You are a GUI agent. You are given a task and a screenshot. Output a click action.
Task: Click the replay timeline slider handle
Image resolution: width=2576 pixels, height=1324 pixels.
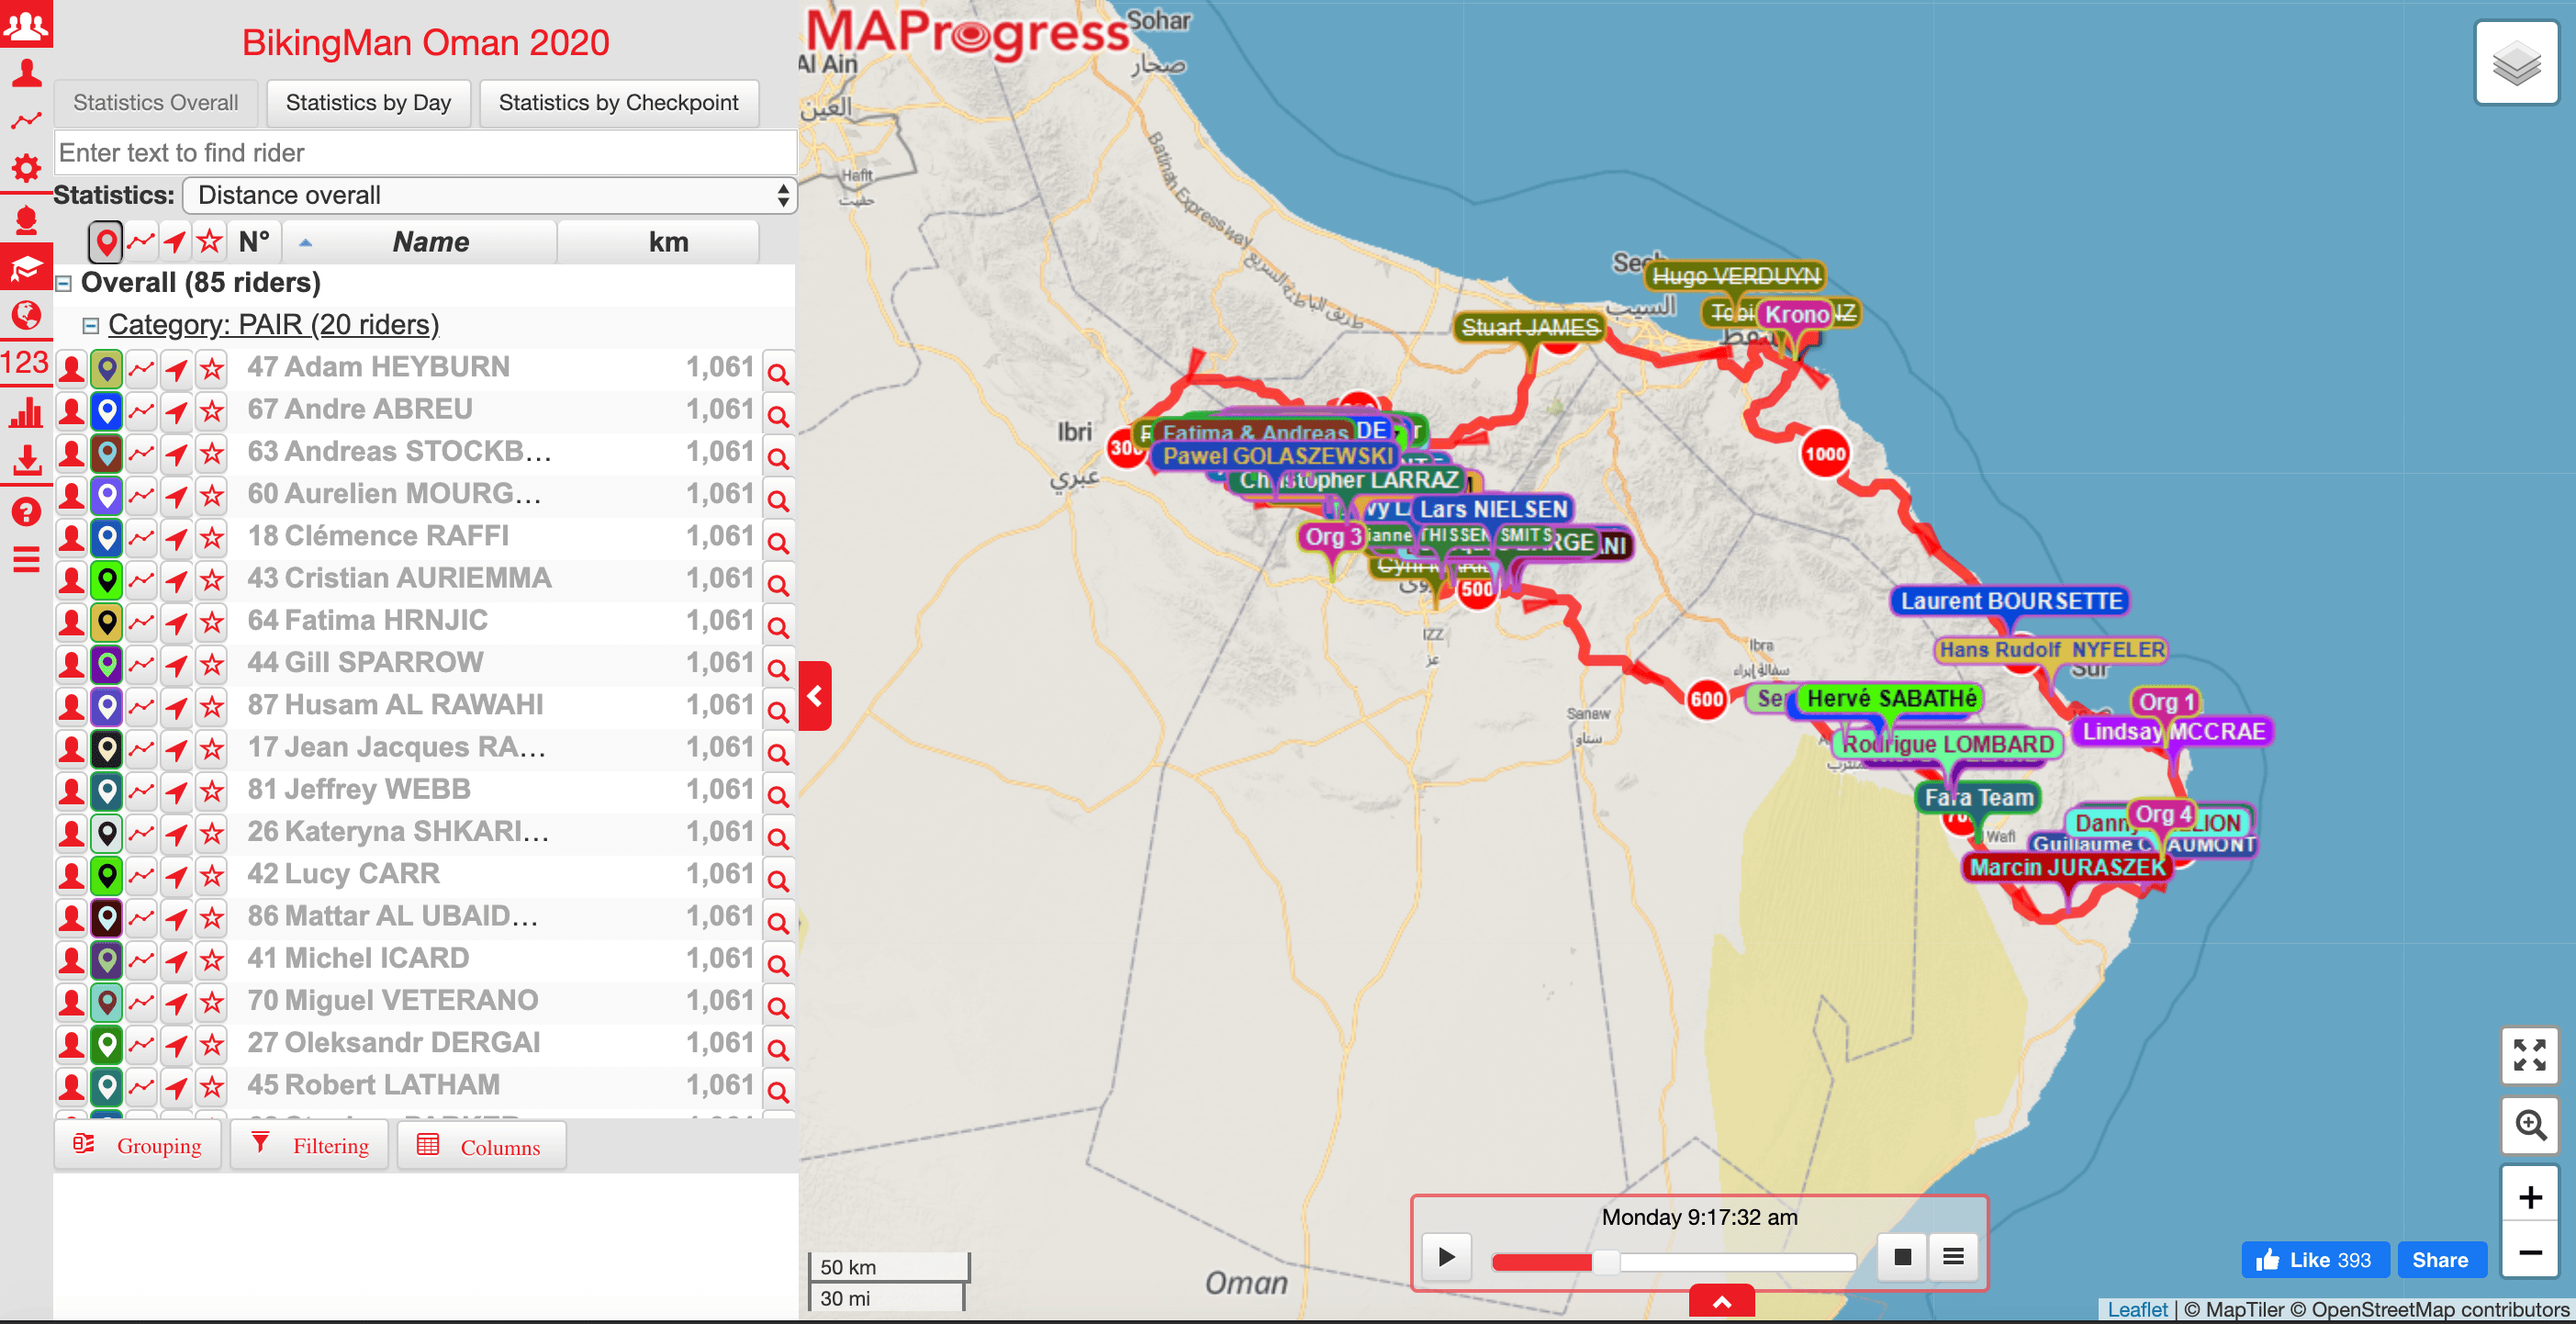1605,1261
